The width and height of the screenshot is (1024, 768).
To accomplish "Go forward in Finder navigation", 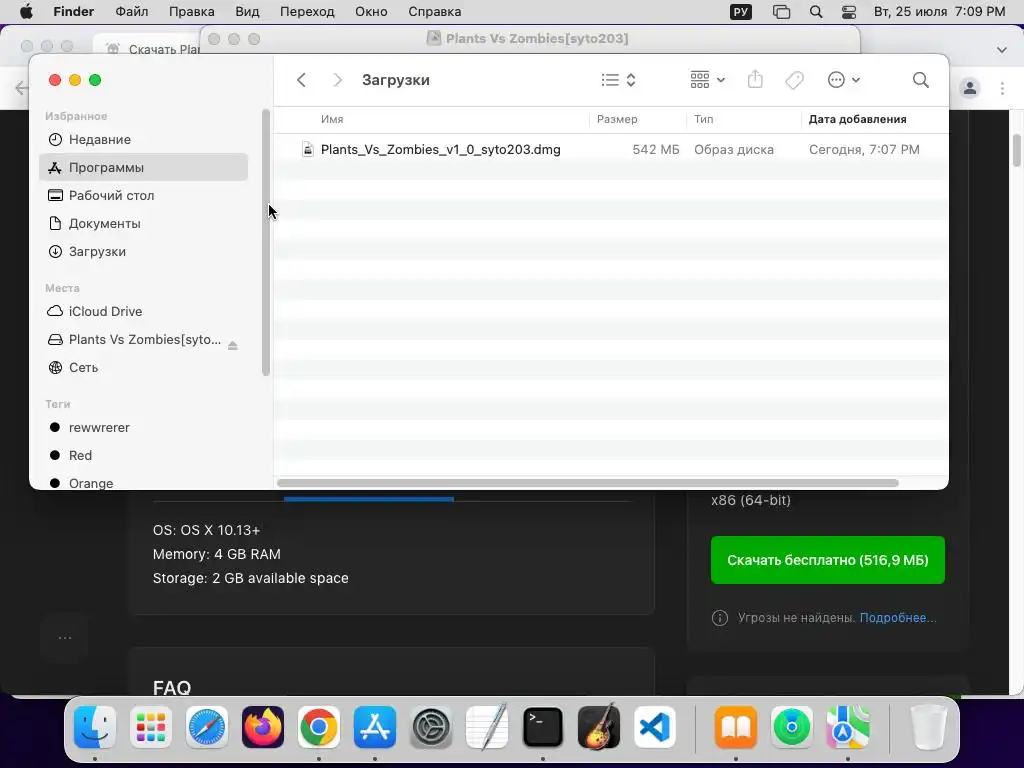I will click(337, 80).
